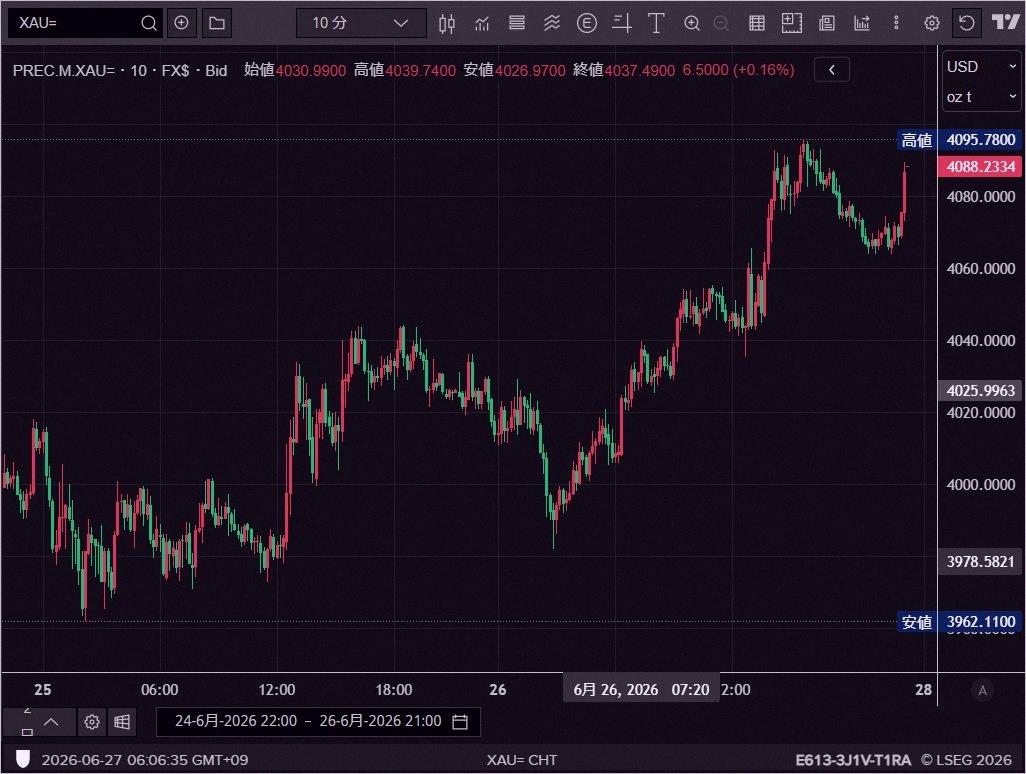The width and height of the screenshot is (1026, 774).
Task: Click the zoom out magnifier icon
Action: point(721,24)
